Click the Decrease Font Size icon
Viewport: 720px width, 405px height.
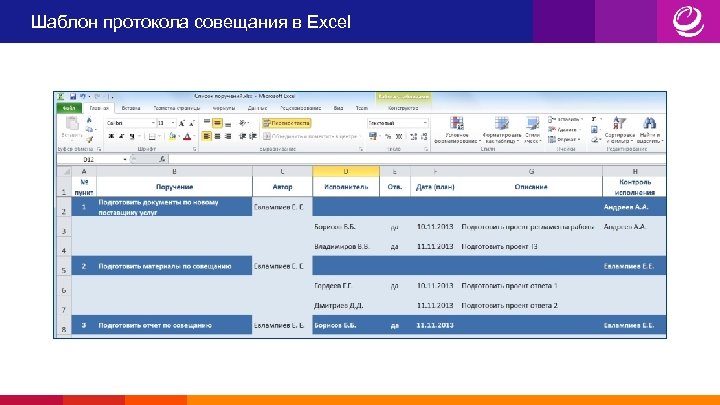(x=192, y=123)
